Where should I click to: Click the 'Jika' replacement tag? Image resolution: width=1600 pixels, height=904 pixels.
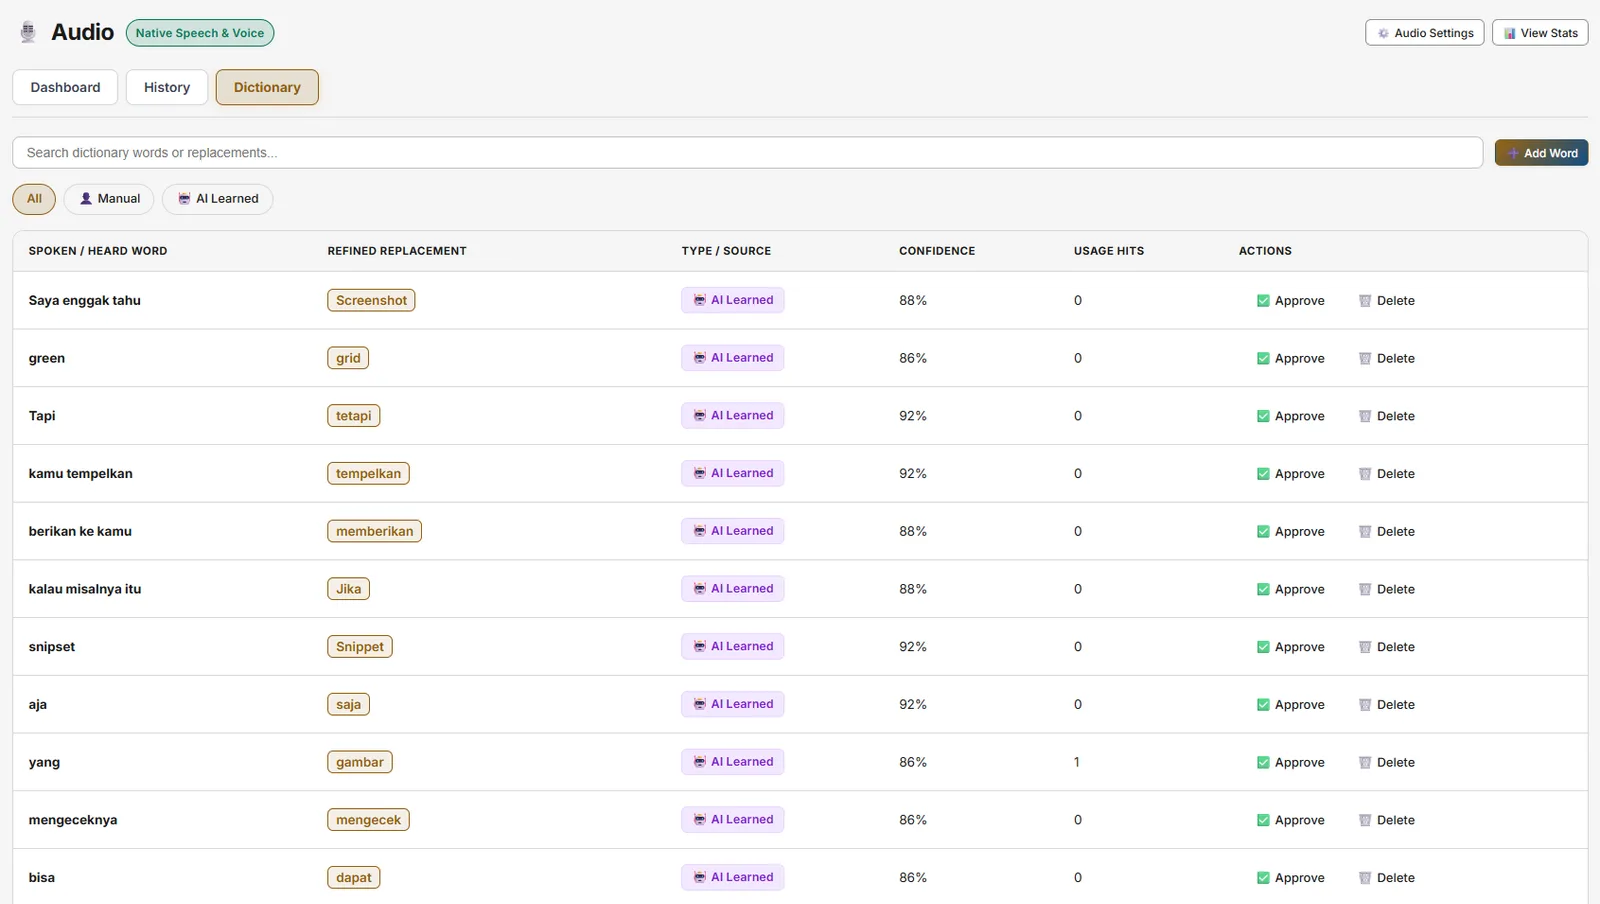click(348, 589)
